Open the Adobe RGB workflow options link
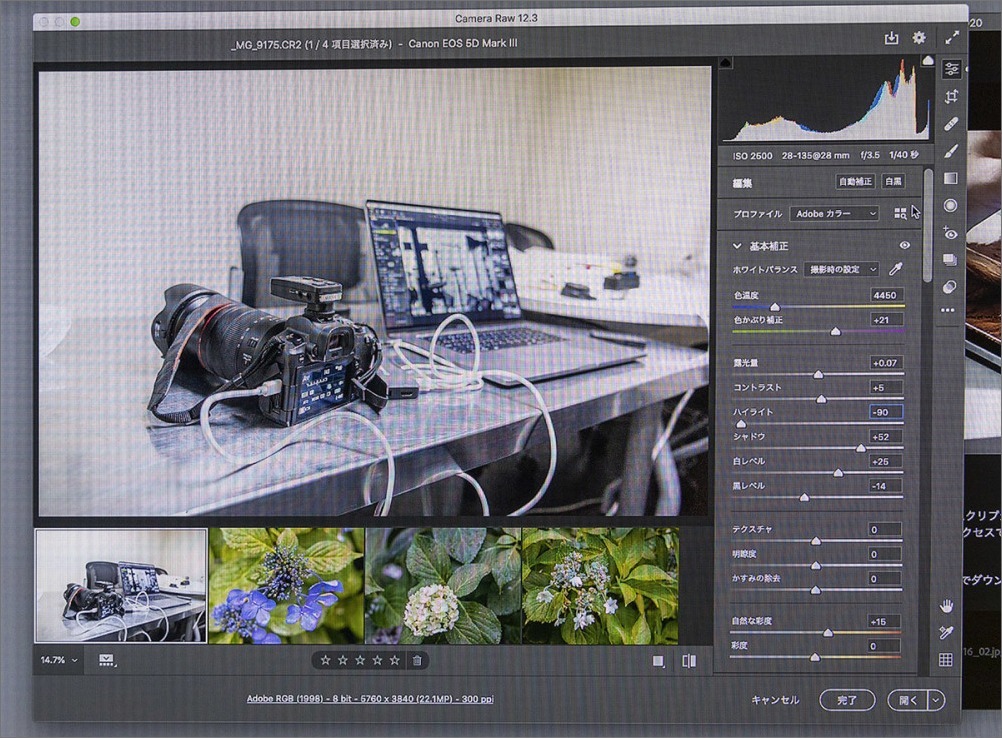The height and width of the screenshot is (738, 1002). (370, 698)
